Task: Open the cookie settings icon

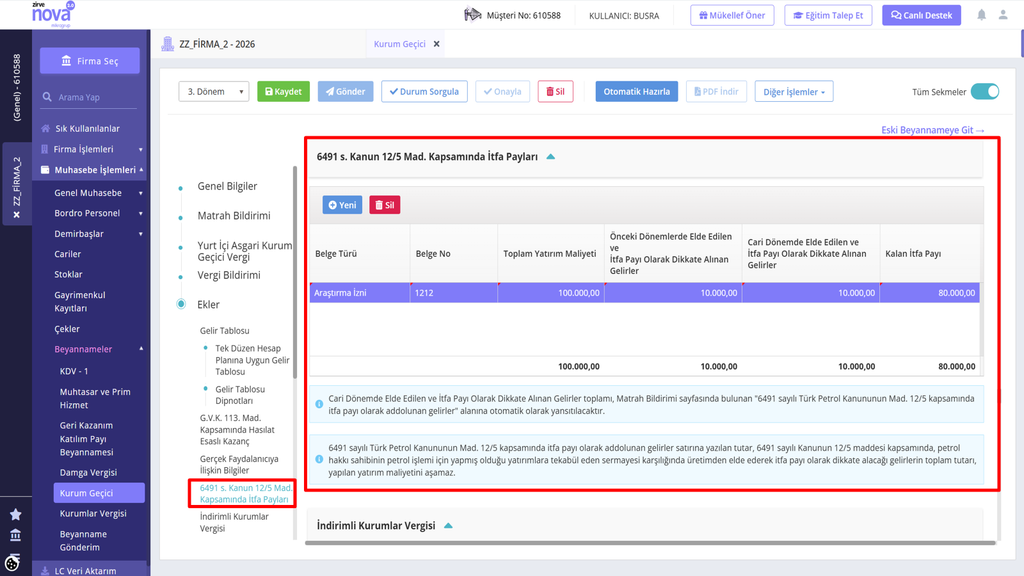Action: (12, 563)
